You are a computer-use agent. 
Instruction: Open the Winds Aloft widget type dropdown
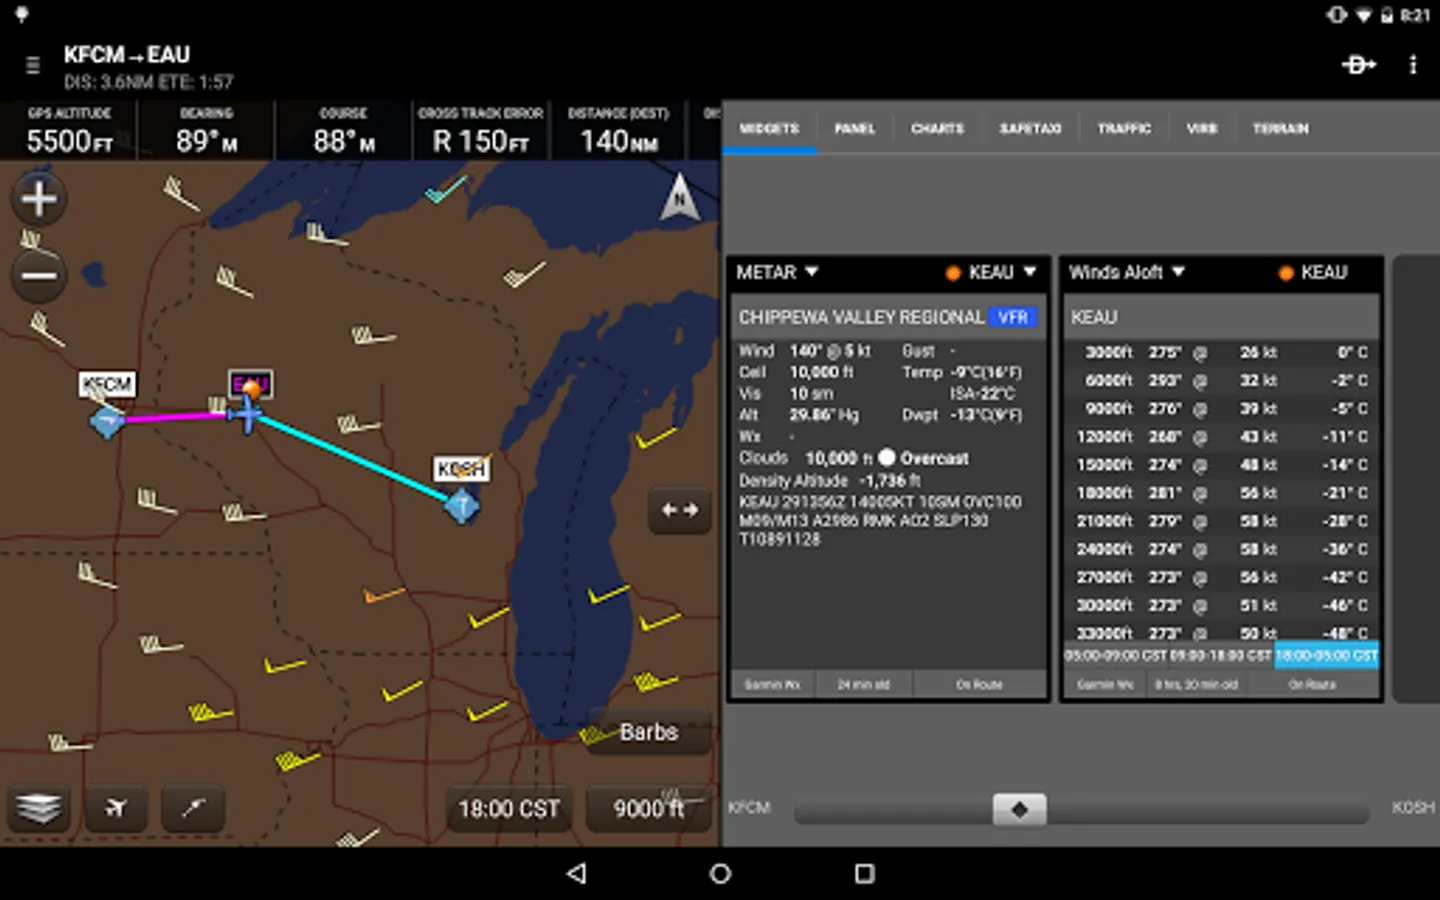[x=1126, y=272]
